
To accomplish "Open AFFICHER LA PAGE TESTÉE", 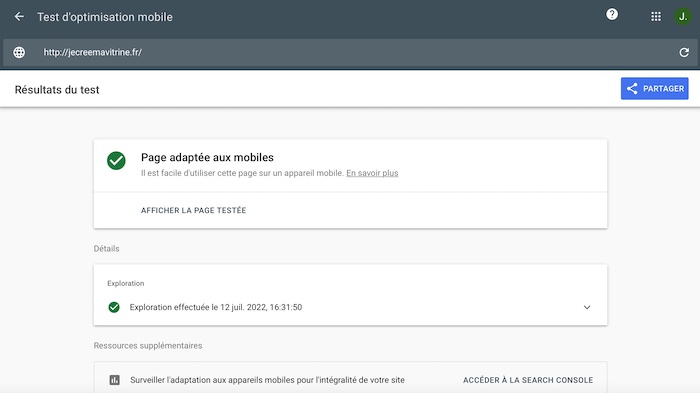I will click(x=193, y=210).
